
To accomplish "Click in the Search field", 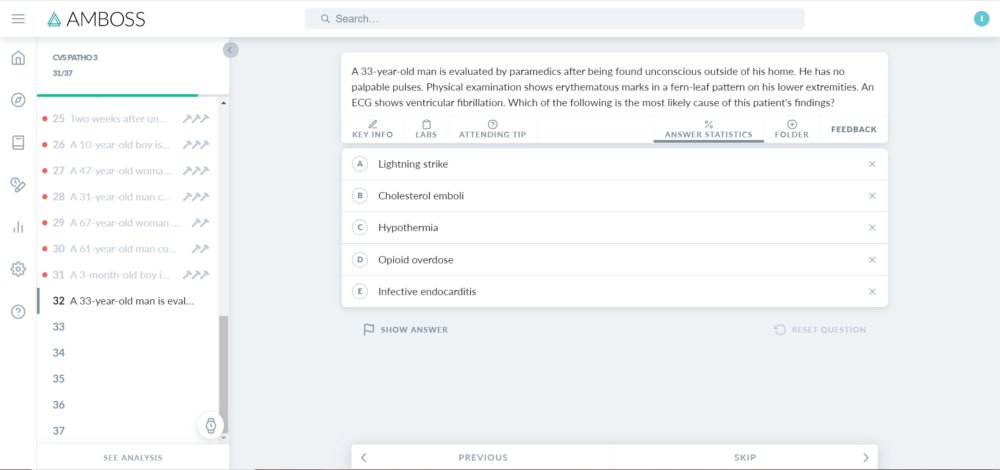I will click(x=554, y=19).
